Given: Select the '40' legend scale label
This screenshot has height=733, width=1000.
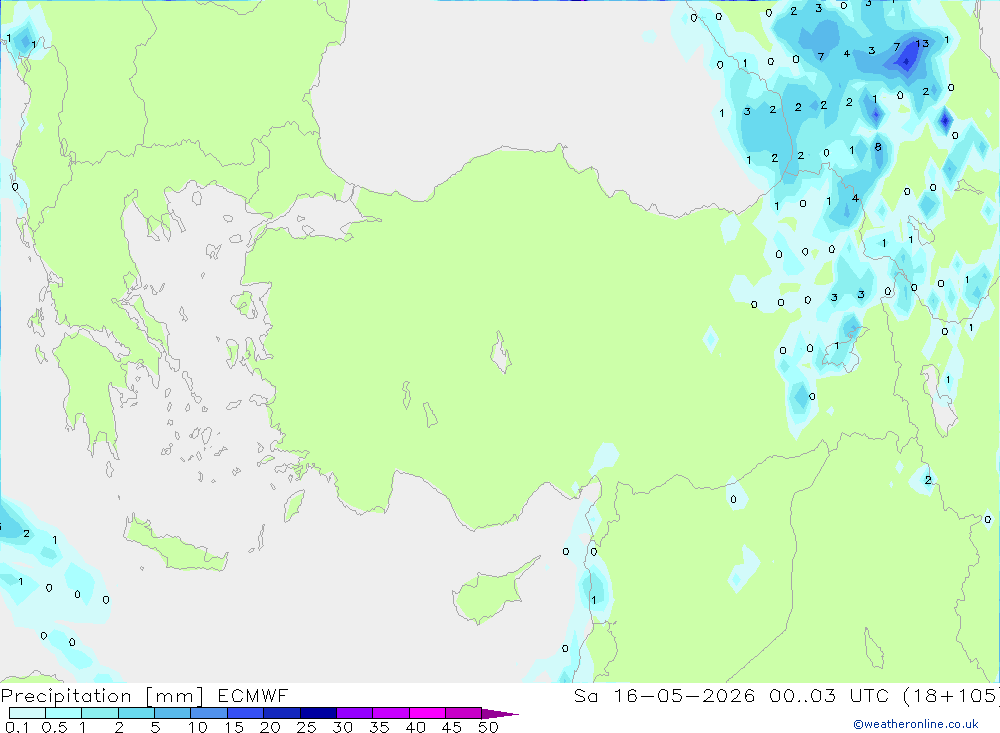Looking at the screenshot, I should point(415,727).
